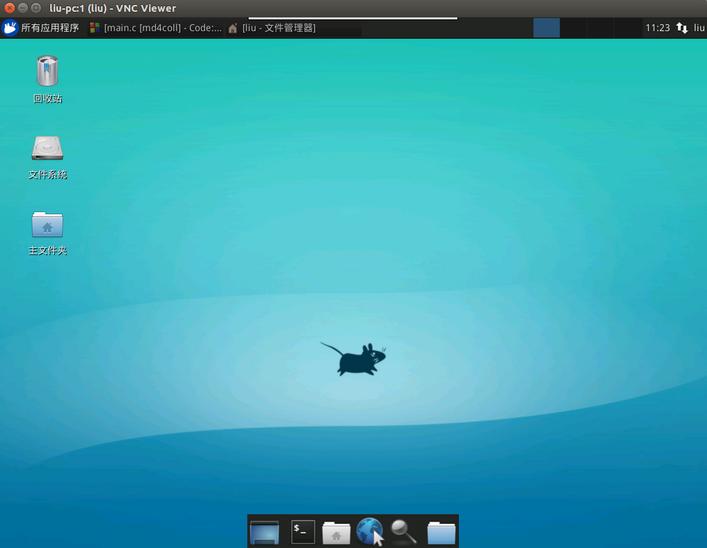The image size is (707, 548).
Task: Click the Xfce mouse-head menu logo
Action: (9, 28)
